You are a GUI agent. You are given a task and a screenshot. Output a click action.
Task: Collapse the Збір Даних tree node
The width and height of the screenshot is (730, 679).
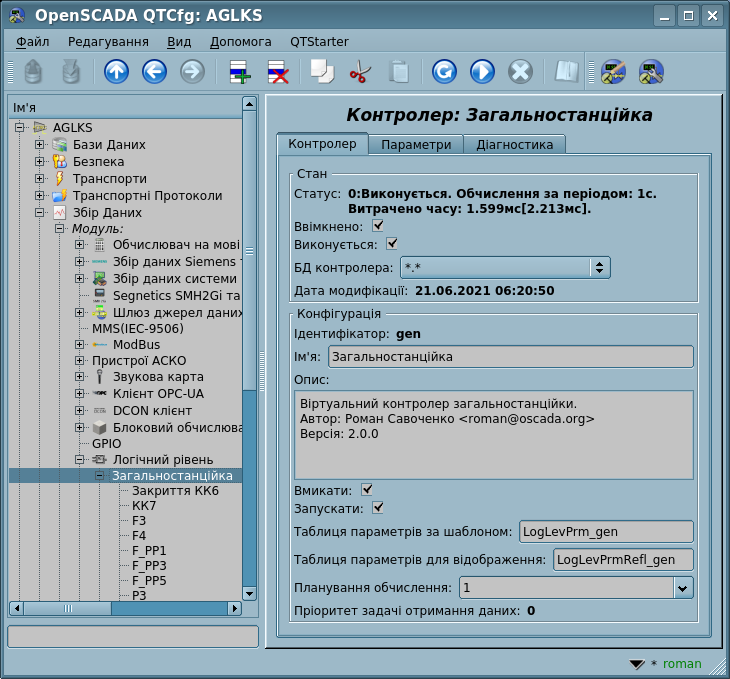[x=39, y=212]
